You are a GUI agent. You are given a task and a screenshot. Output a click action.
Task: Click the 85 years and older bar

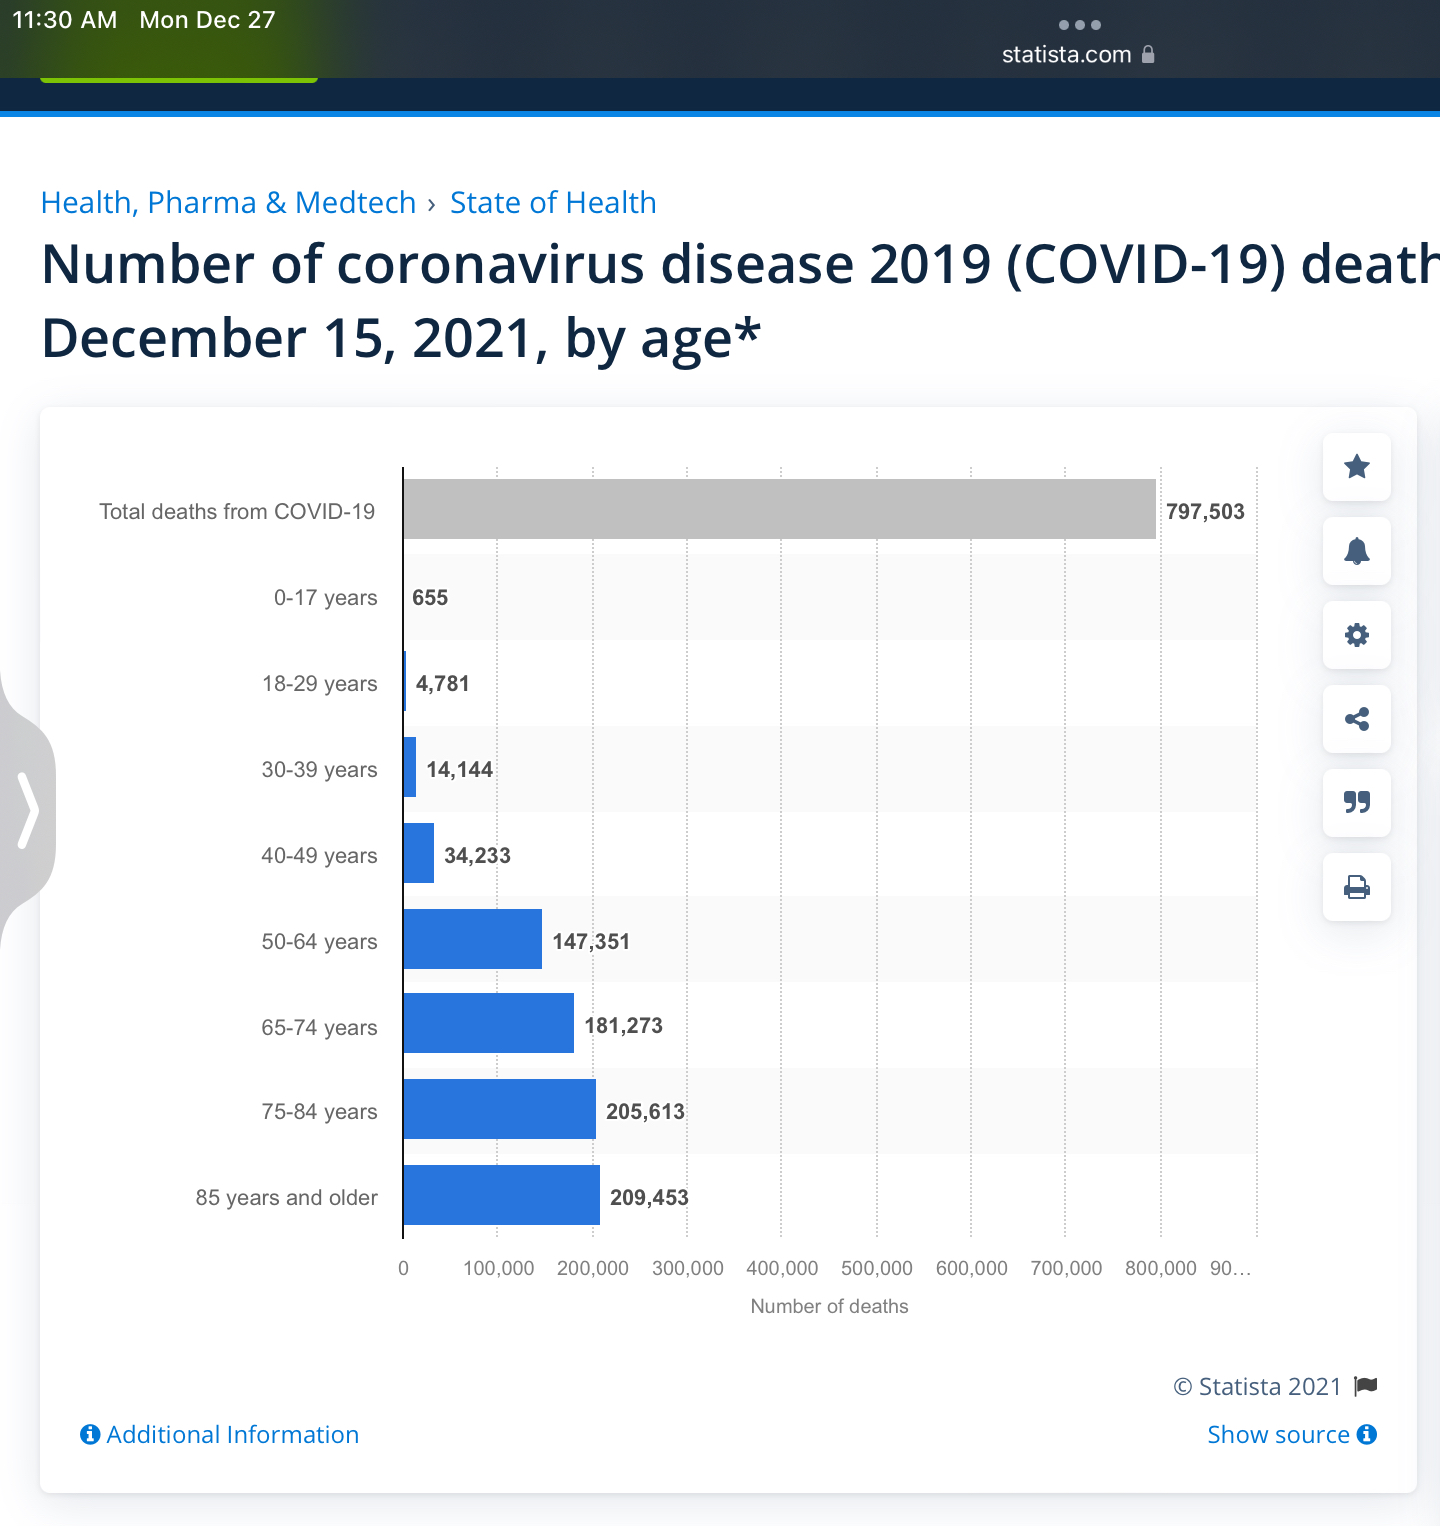501,1195
